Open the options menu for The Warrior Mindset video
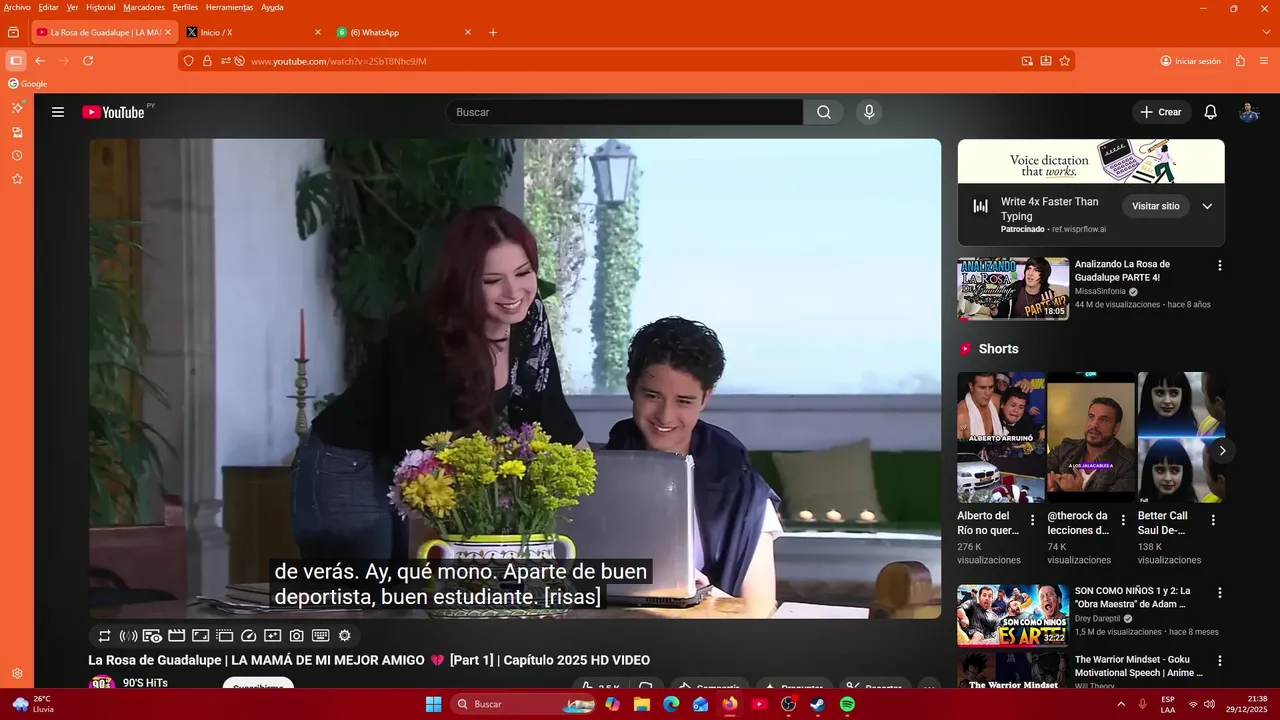This screenshot has height=720, width=1280. coord(1219,661)
